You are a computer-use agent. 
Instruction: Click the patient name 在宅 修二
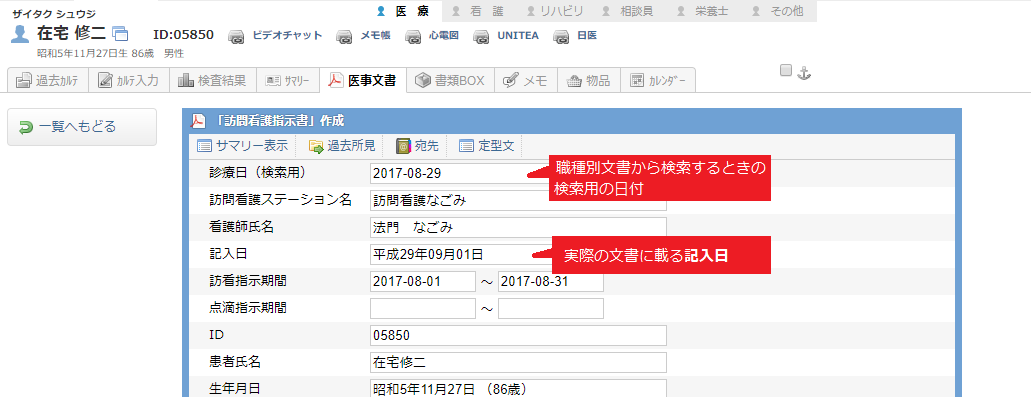[72, 34]
